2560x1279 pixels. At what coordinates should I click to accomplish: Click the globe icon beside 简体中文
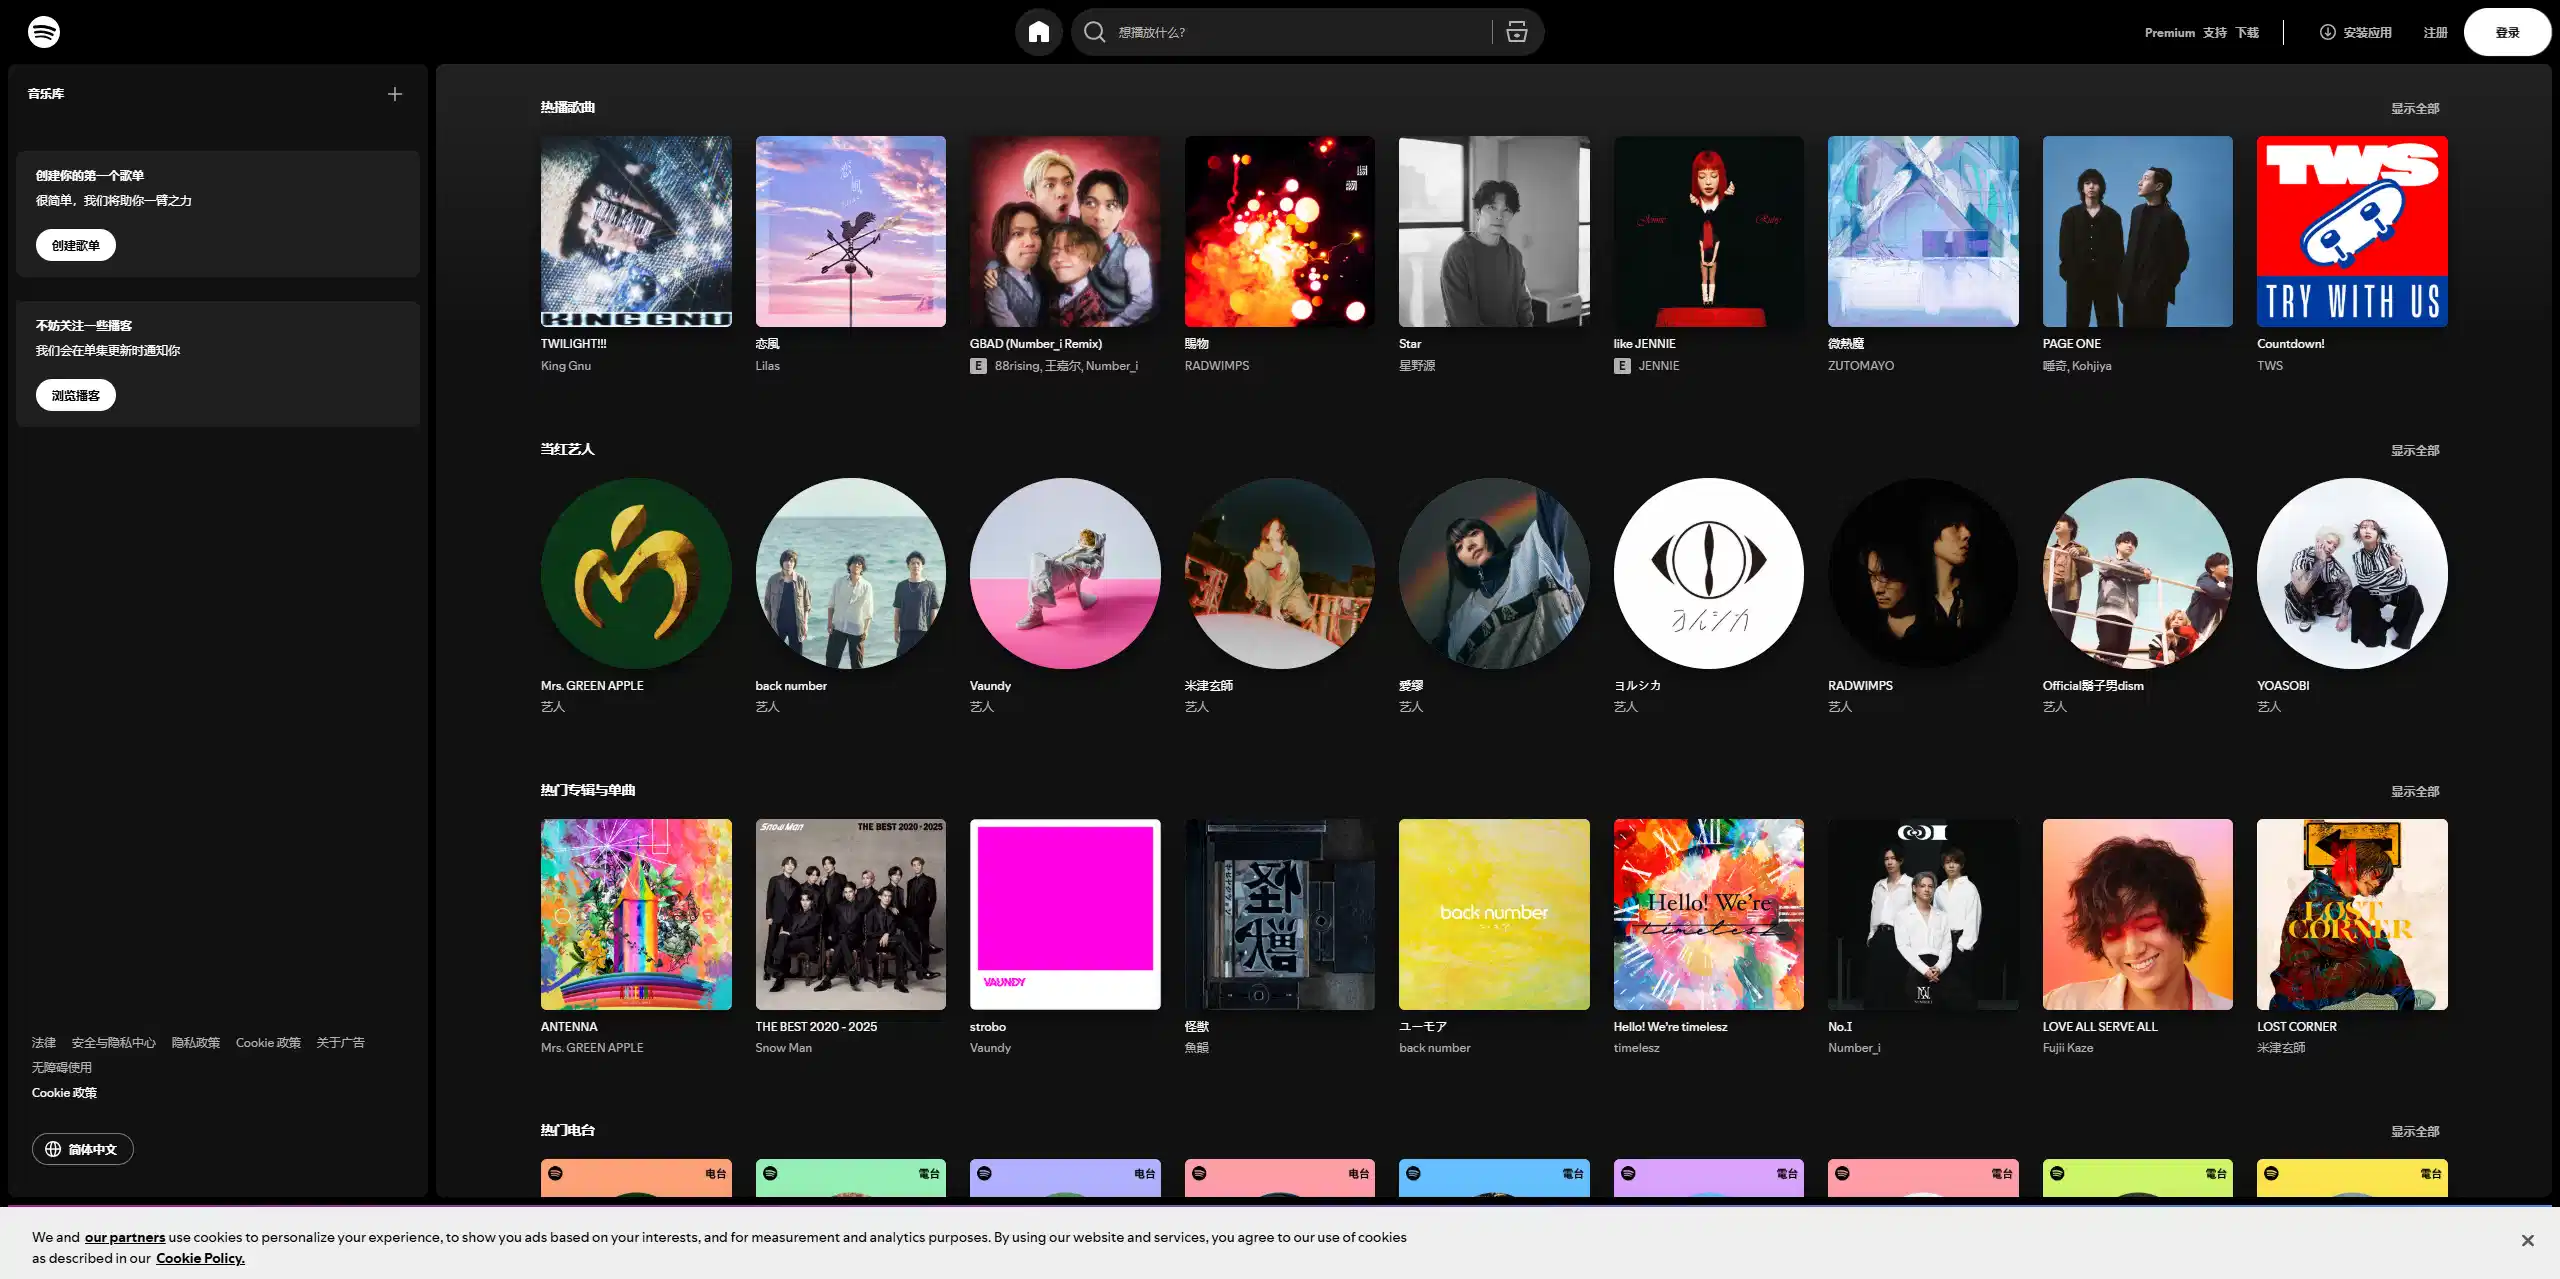55,1148
